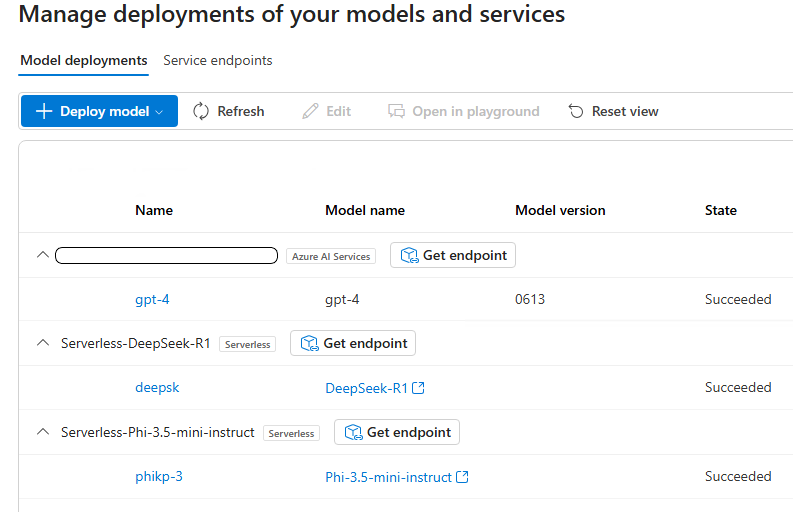
Task: Click external link icon beside Phi-3.5-mini-instruct
Action: (462, 477)
